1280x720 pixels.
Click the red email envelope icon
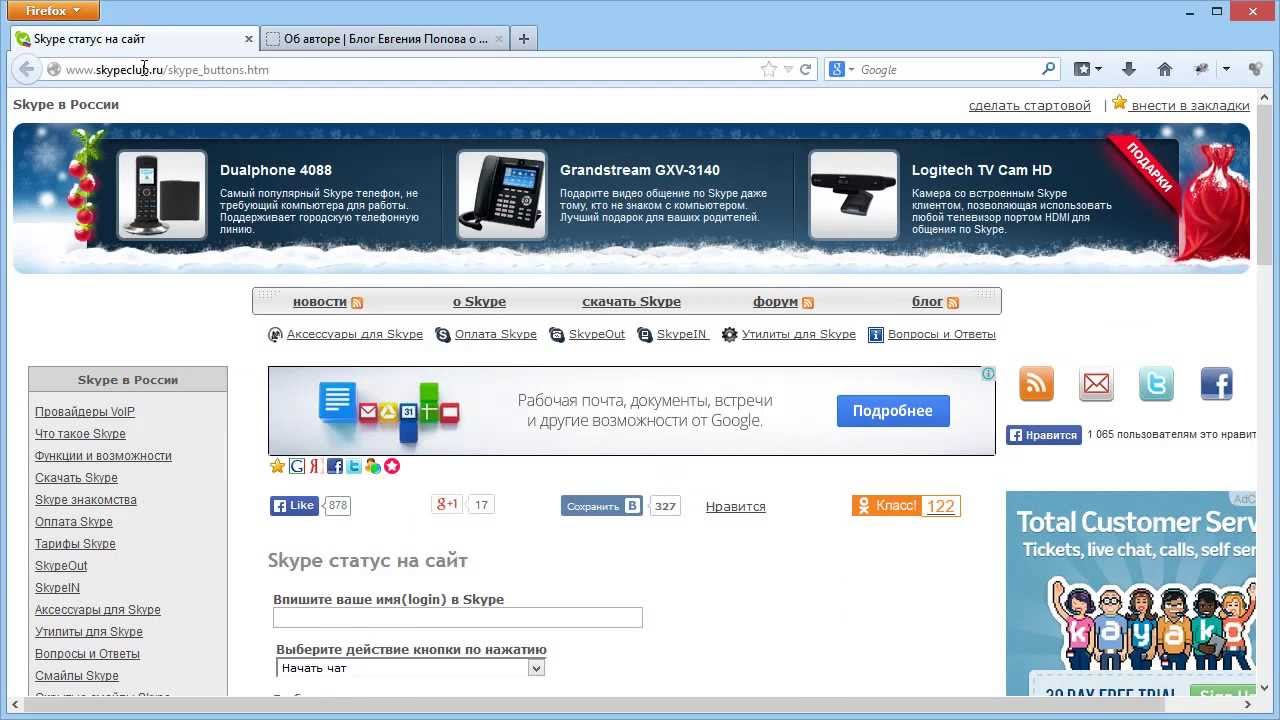tap(1096, 384)
